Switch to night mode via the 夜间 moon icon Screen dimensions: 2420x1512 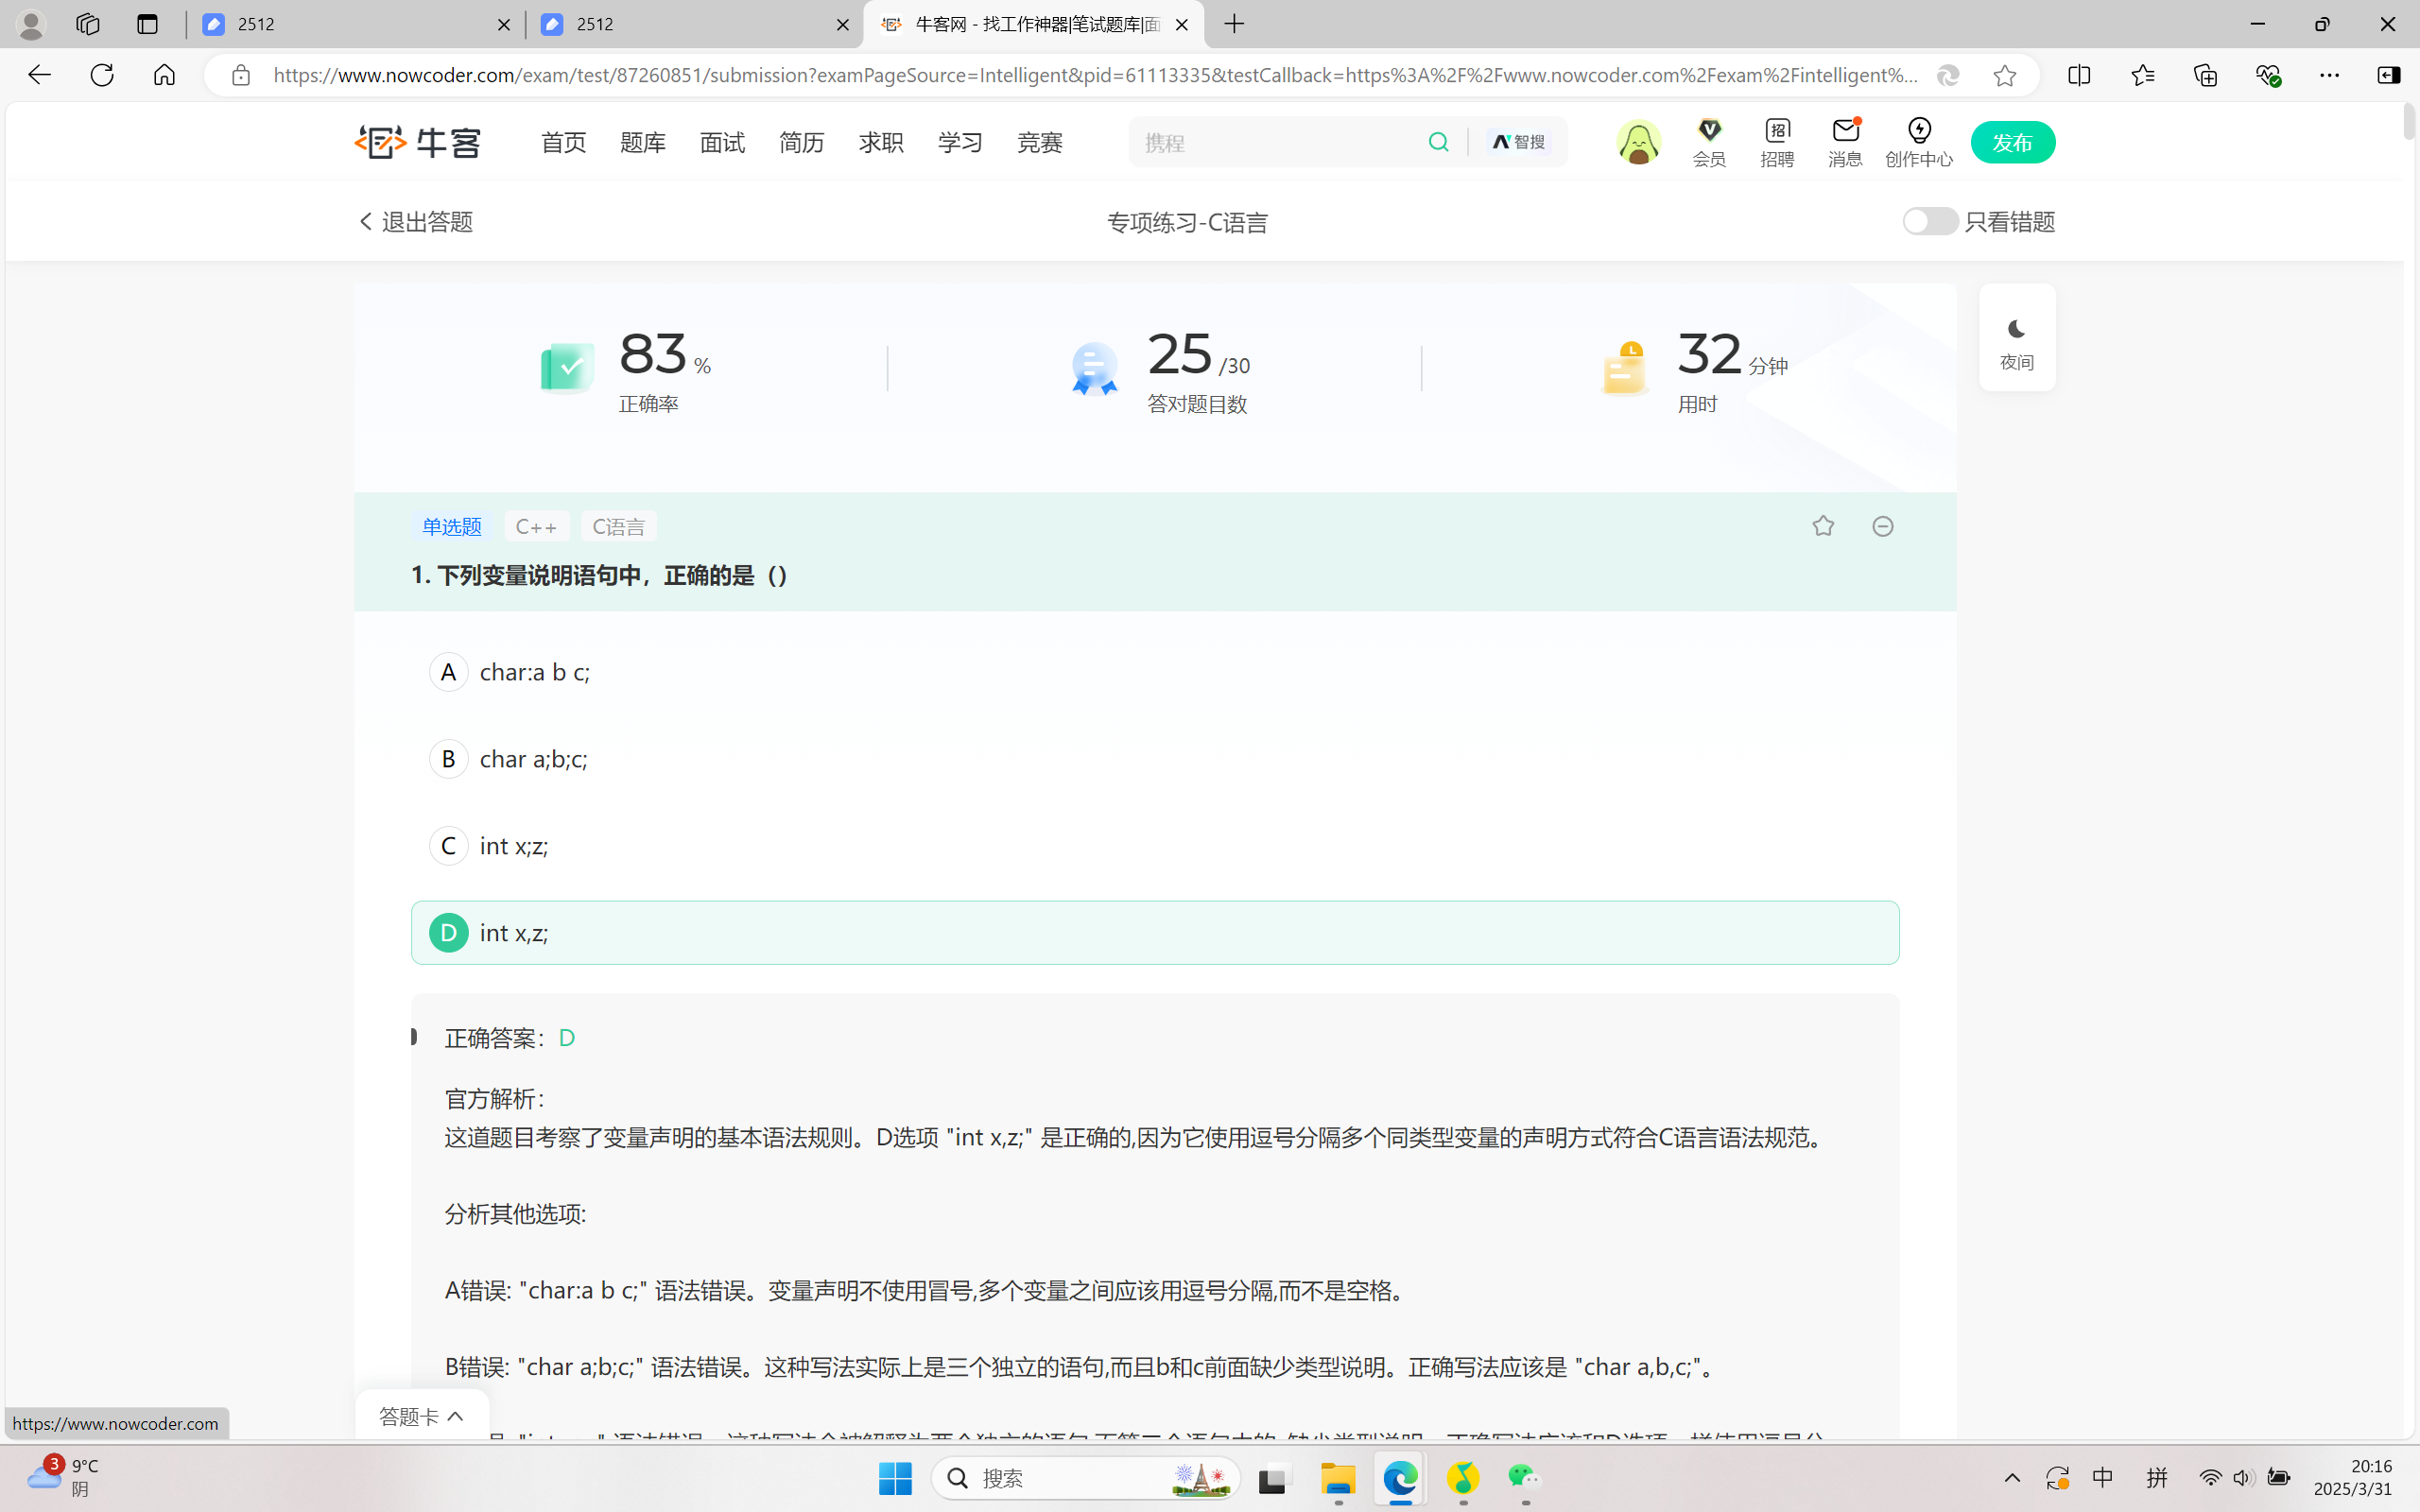(x=2016, y=337)
